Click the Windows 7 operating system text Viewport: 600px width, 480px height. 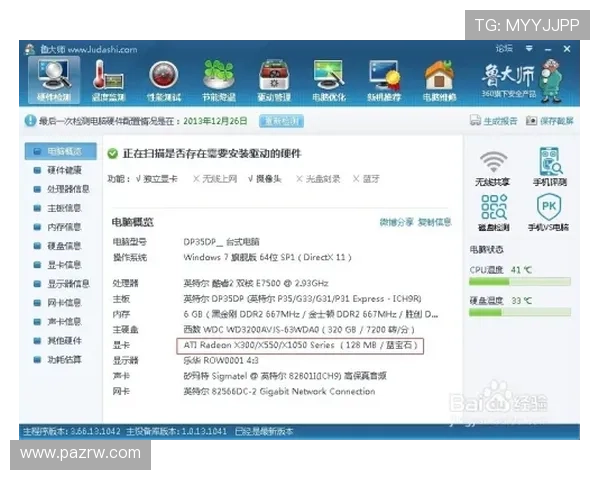267,257
